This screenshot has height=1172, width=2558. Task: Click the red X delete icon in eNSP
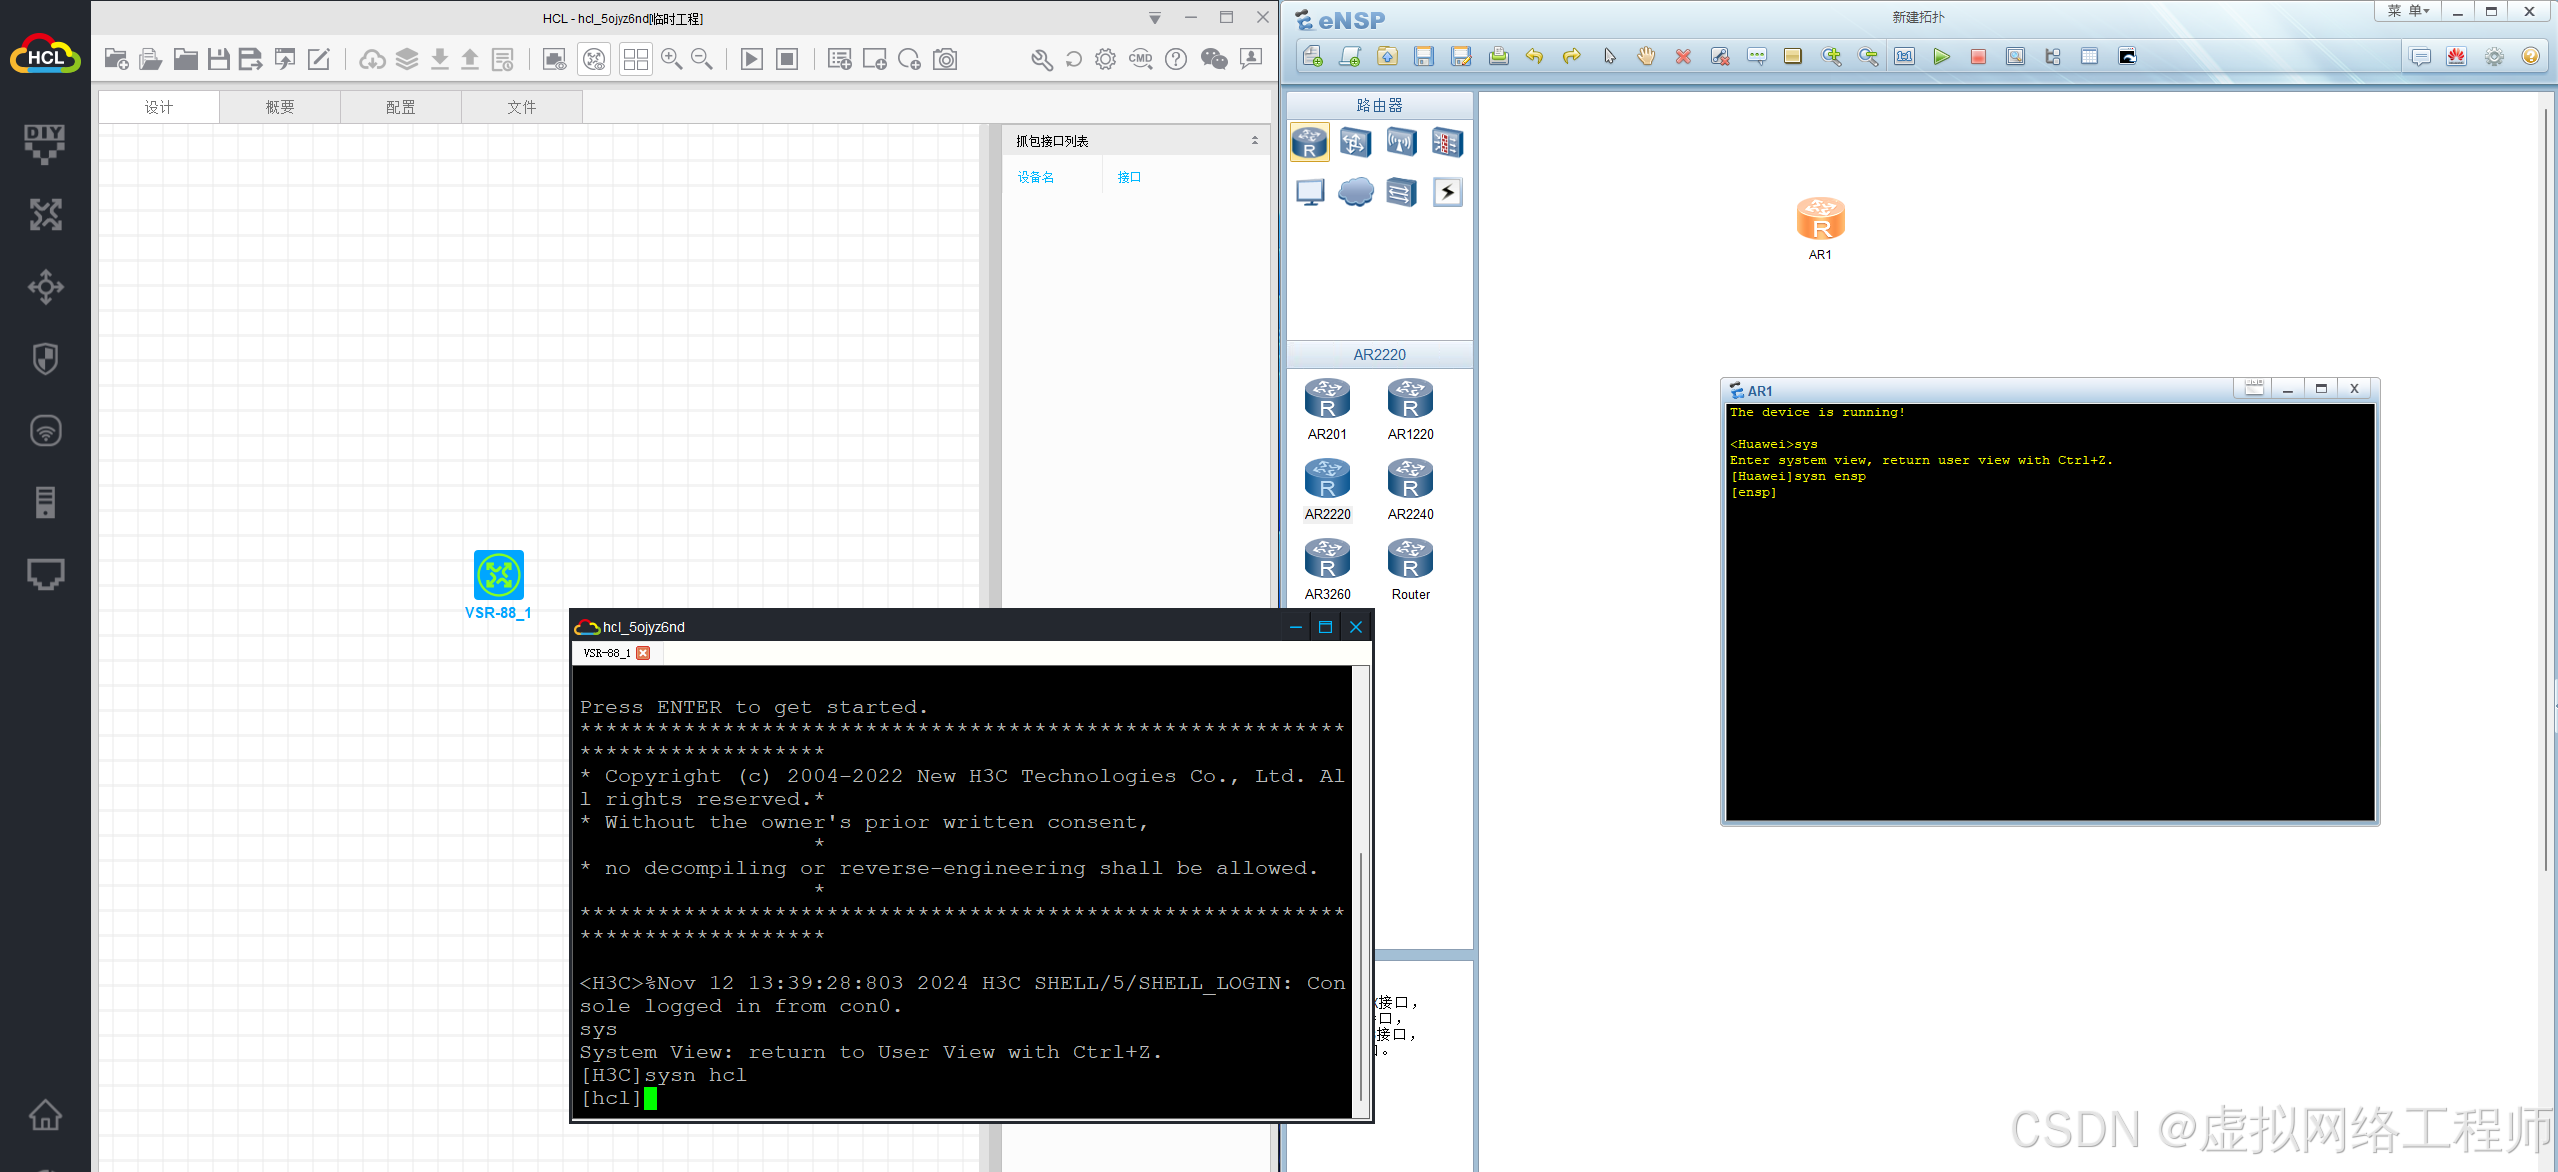click(1683, 57)
